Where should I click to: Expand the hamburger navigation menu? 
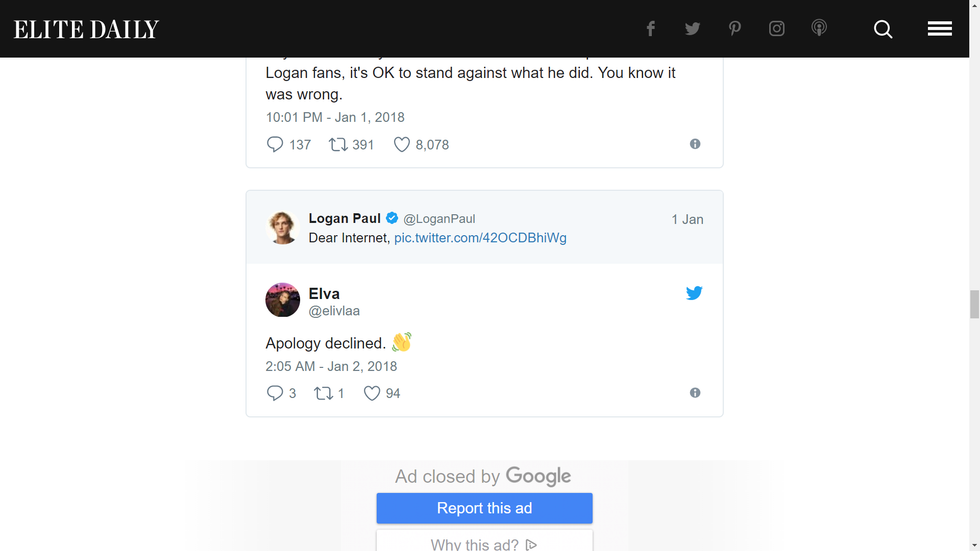tap(939, 29)
